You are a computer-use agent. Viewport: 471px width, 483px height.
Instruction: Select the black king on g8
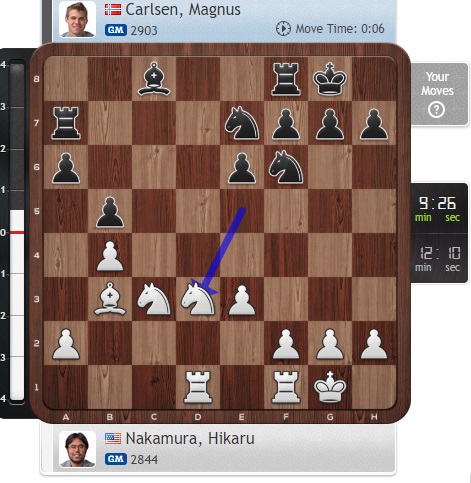tap(330, 79)
